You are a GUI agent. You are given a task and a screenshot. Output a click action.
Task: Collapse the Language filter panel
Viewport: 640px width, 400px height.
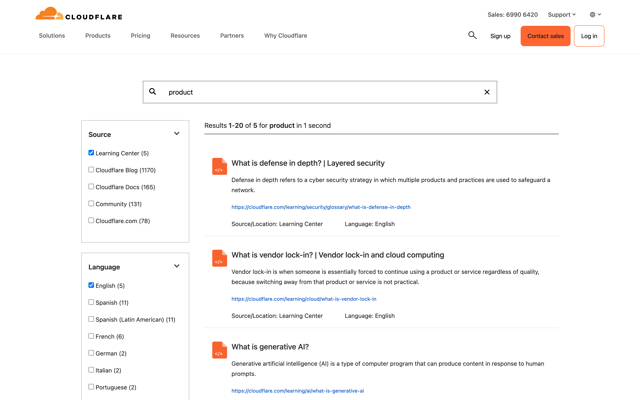176,266
